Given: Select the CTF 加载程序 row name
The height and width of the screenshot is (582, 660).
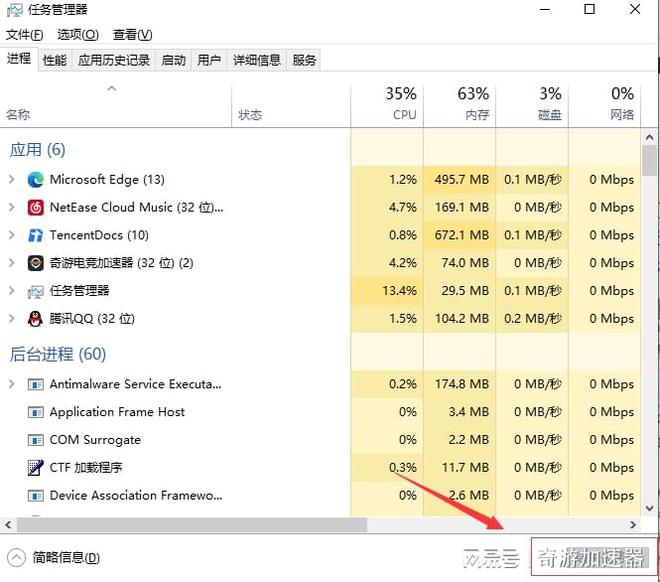Looking at the screenshot, I should [x=86, y=468].
